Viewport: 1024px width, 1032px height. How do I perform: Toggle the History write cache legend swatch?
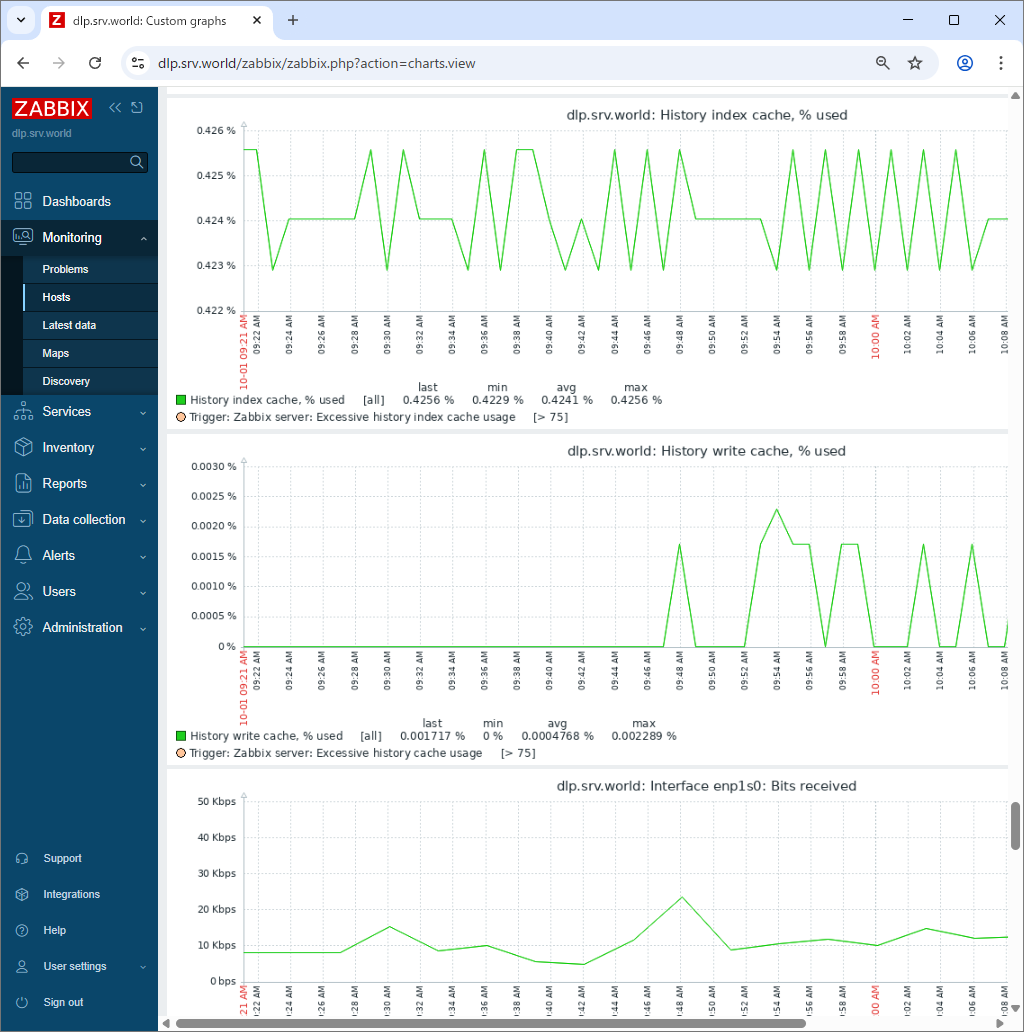(x=182, y=735)
